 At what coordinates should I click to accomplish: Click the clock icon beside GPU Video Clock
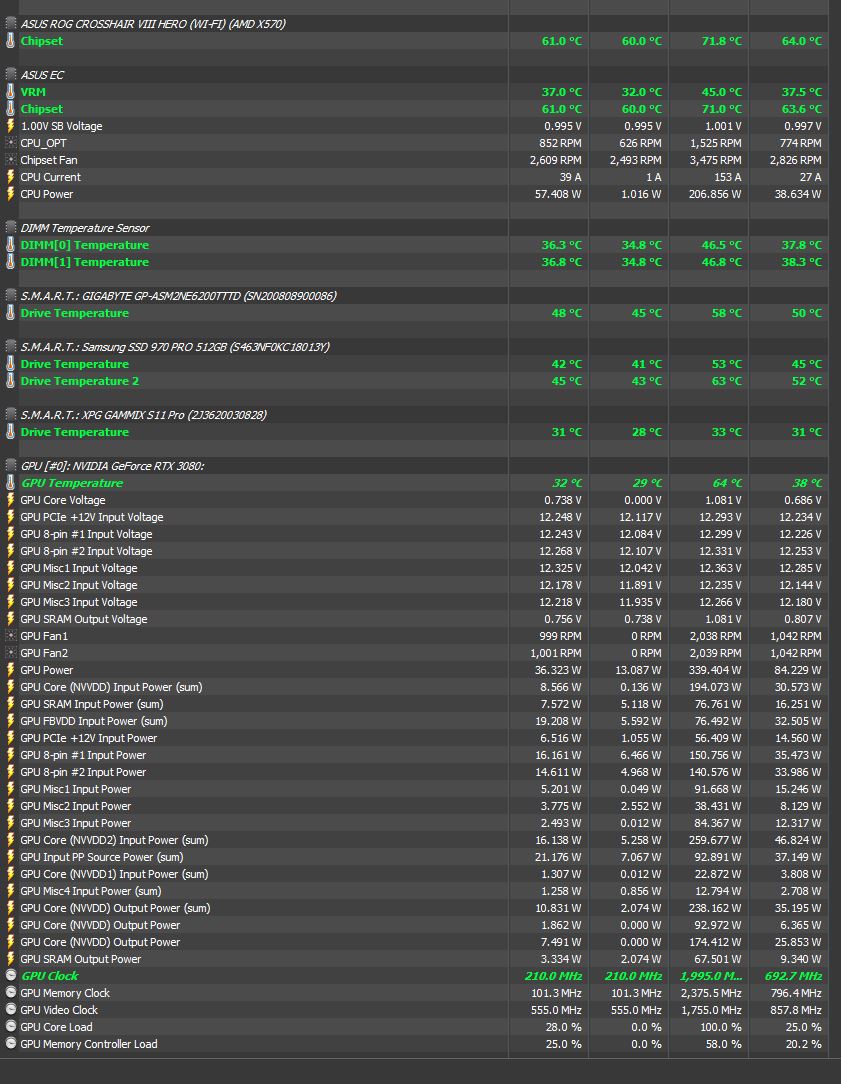point(10,1010)
